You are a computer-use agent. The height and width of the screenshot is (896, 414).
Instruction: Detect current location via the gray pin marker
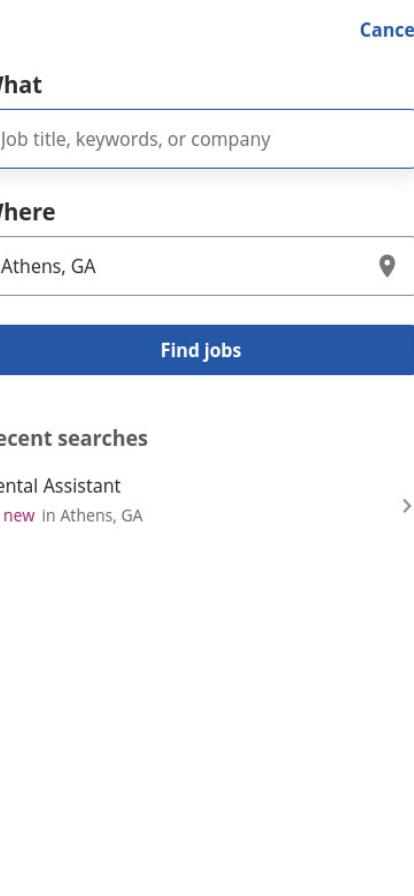[387, 266]
